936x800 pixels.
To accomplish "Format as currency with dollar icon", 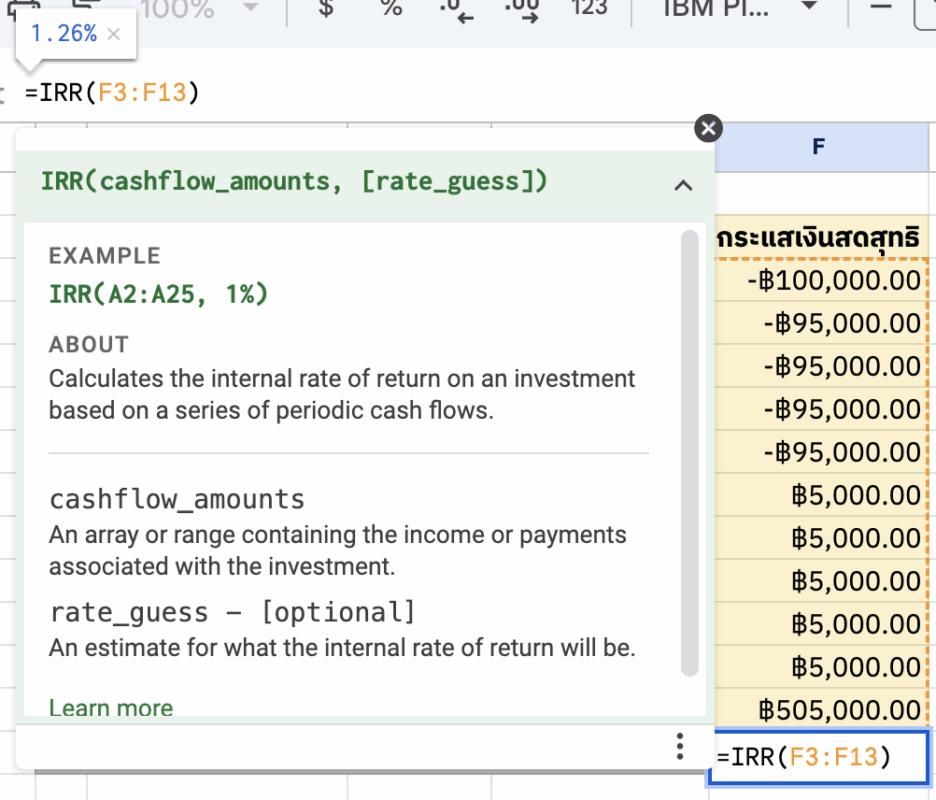I will point(325,8).
